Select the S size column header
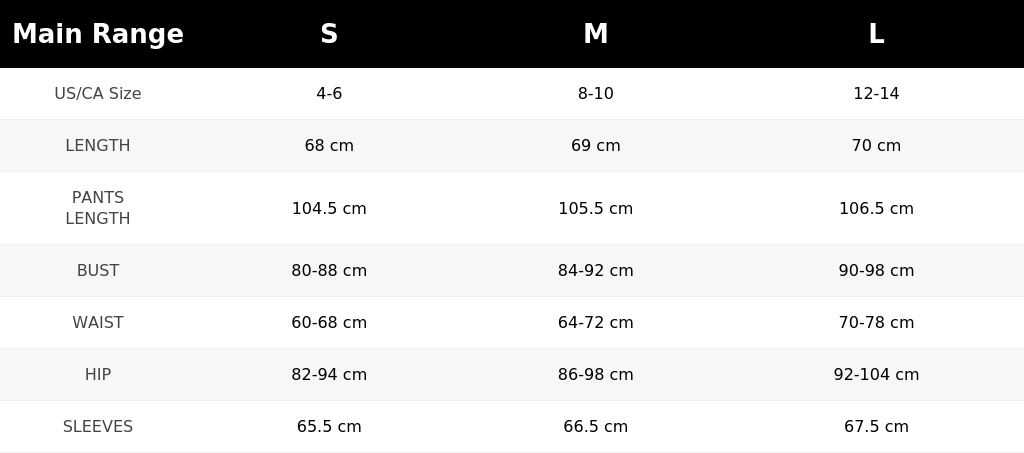 coord(329,34)
